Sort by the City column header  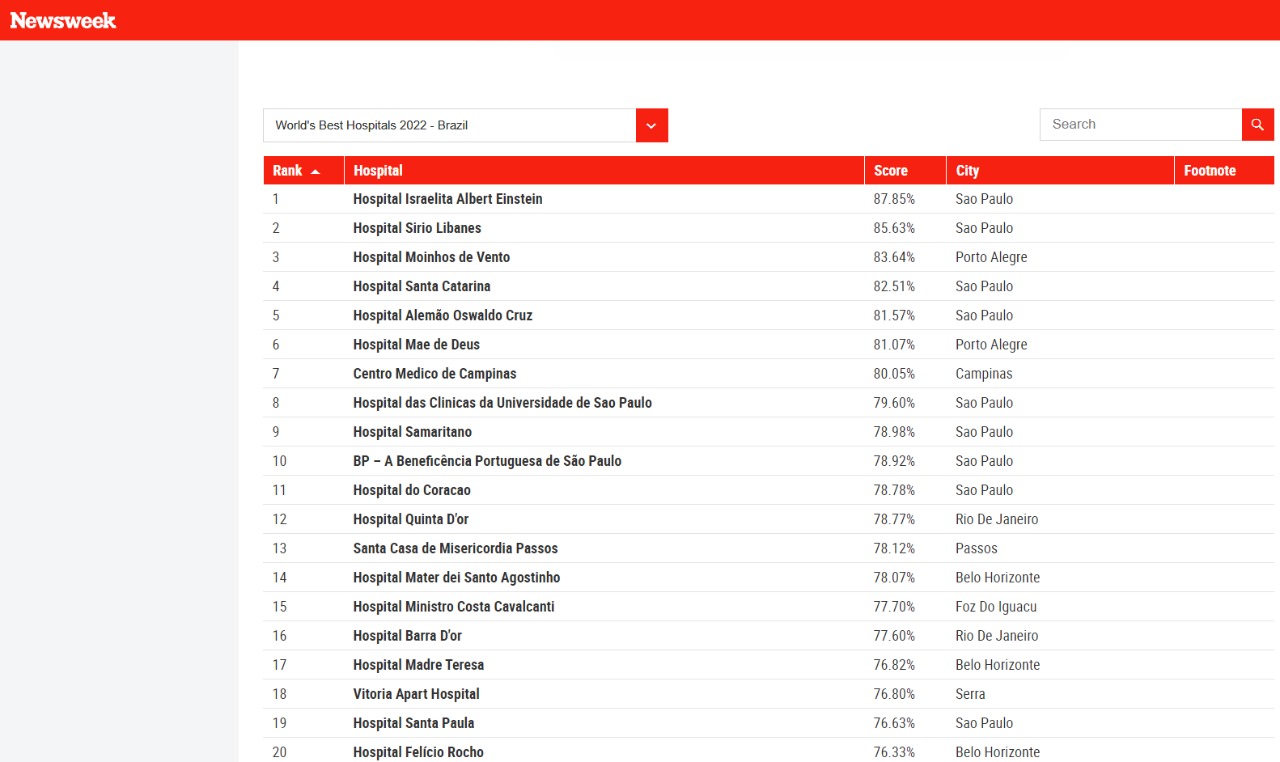(x=1060, y=170)
